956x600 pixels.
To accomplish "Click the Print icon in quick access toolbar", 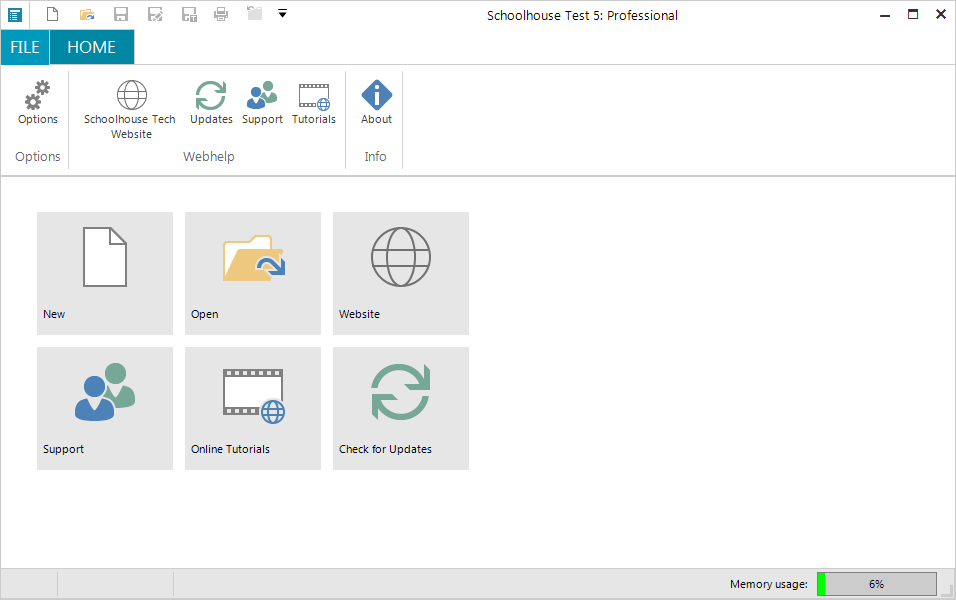I will coord(221,13).
